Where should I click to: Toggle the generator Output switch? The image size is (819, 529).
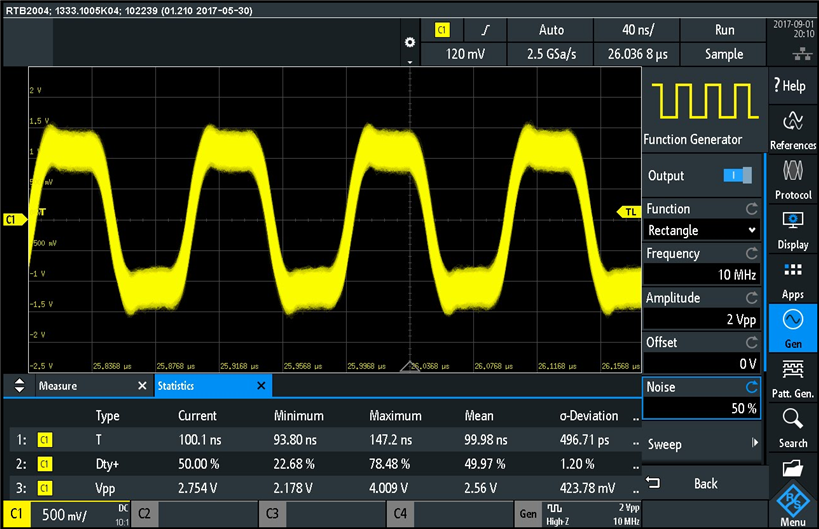tap(737, 176)
